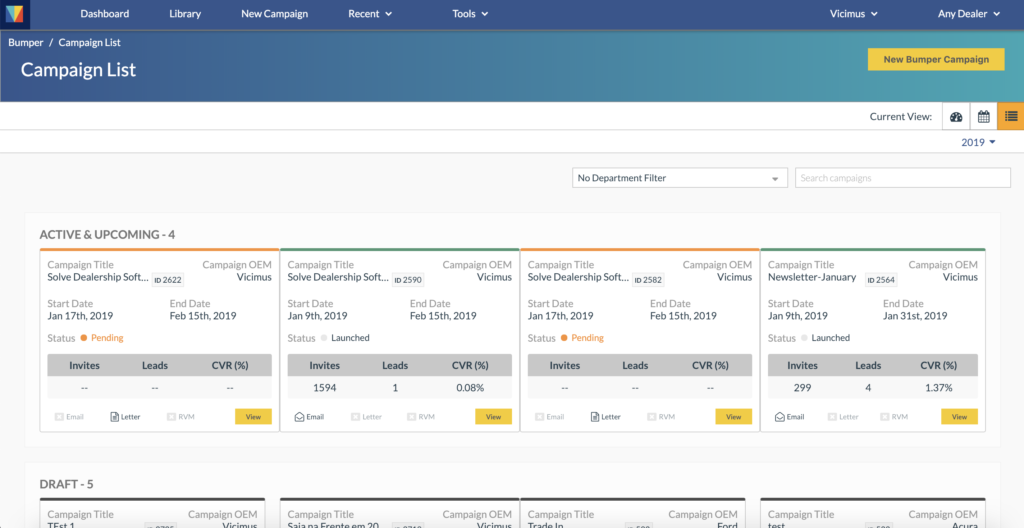Click Email icon on campaign ID 2582
Viewport: 1024px width, 528px height.
[x=539, y=417]
